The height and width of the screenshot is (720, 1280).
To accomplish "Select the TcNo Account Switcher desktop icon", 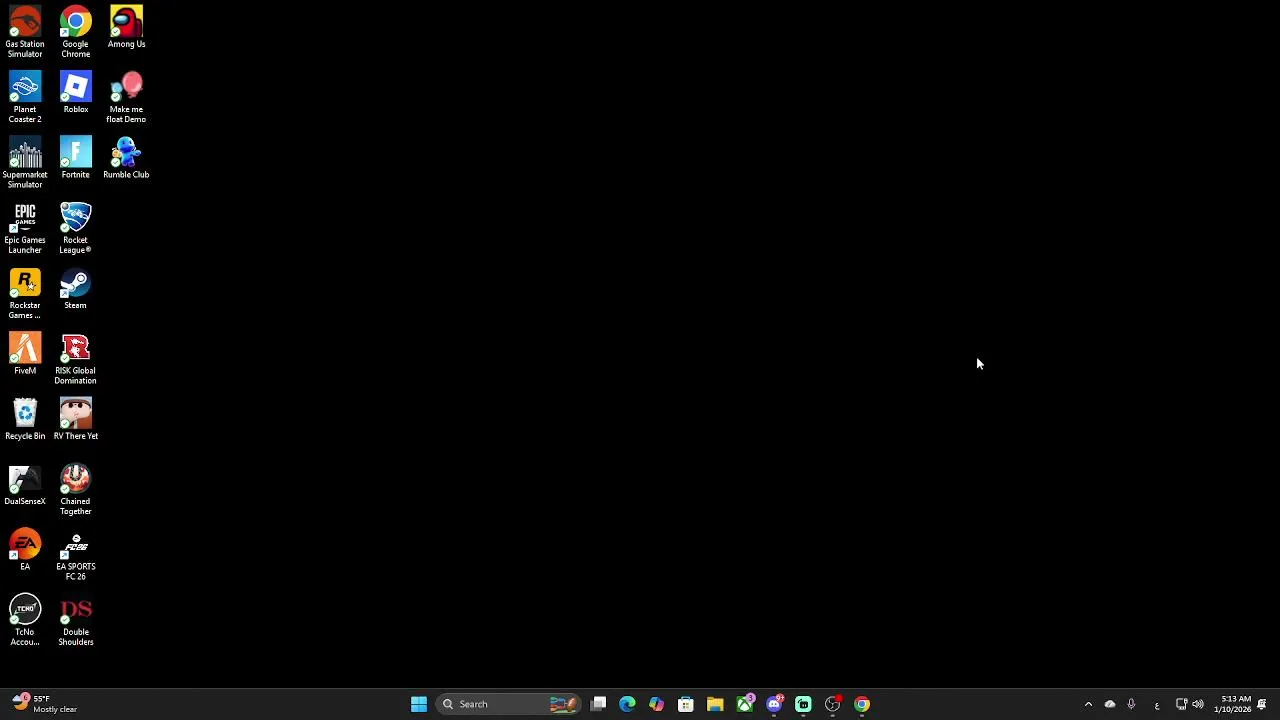I will point(25,621).
